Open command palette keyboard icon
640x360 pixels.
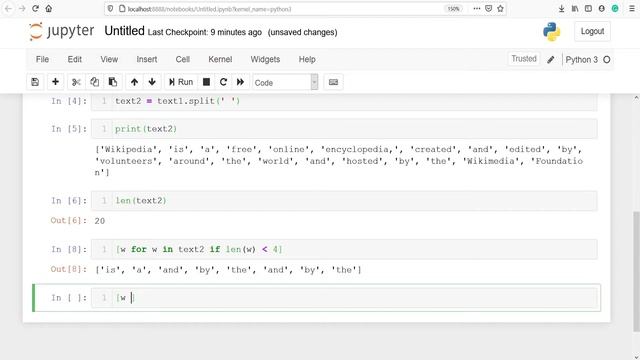pos(333,82)
